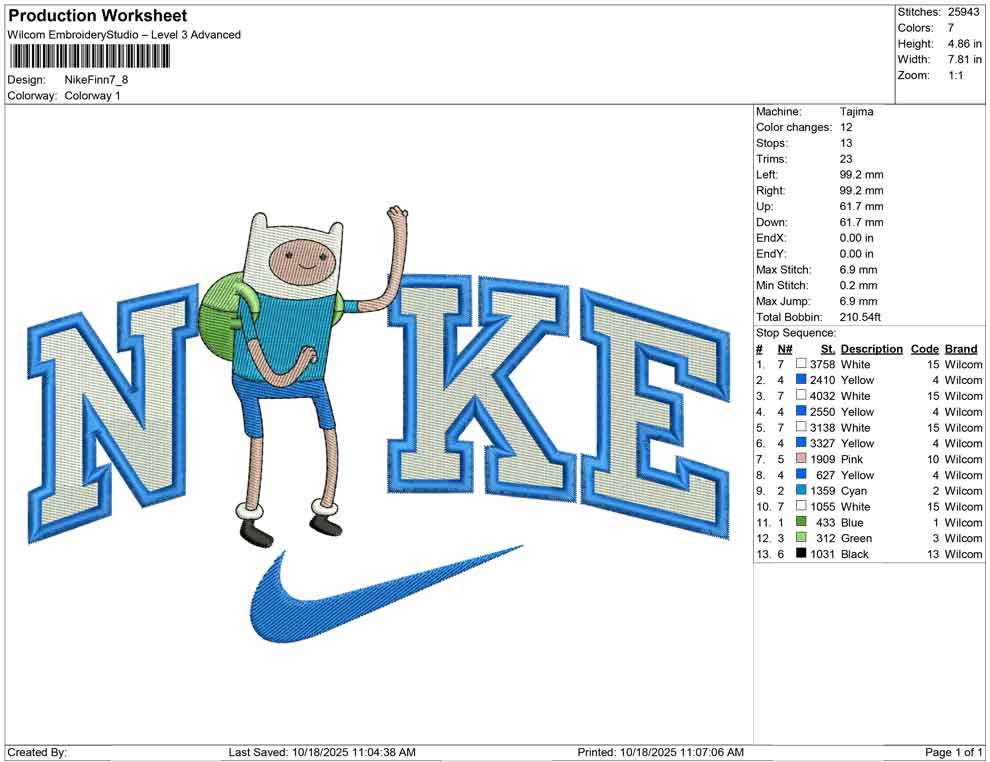Viewport: 990px width, 762px height.
Task: Click the Min Stitch value "0.2 mm"
Action: click(859, 285)
